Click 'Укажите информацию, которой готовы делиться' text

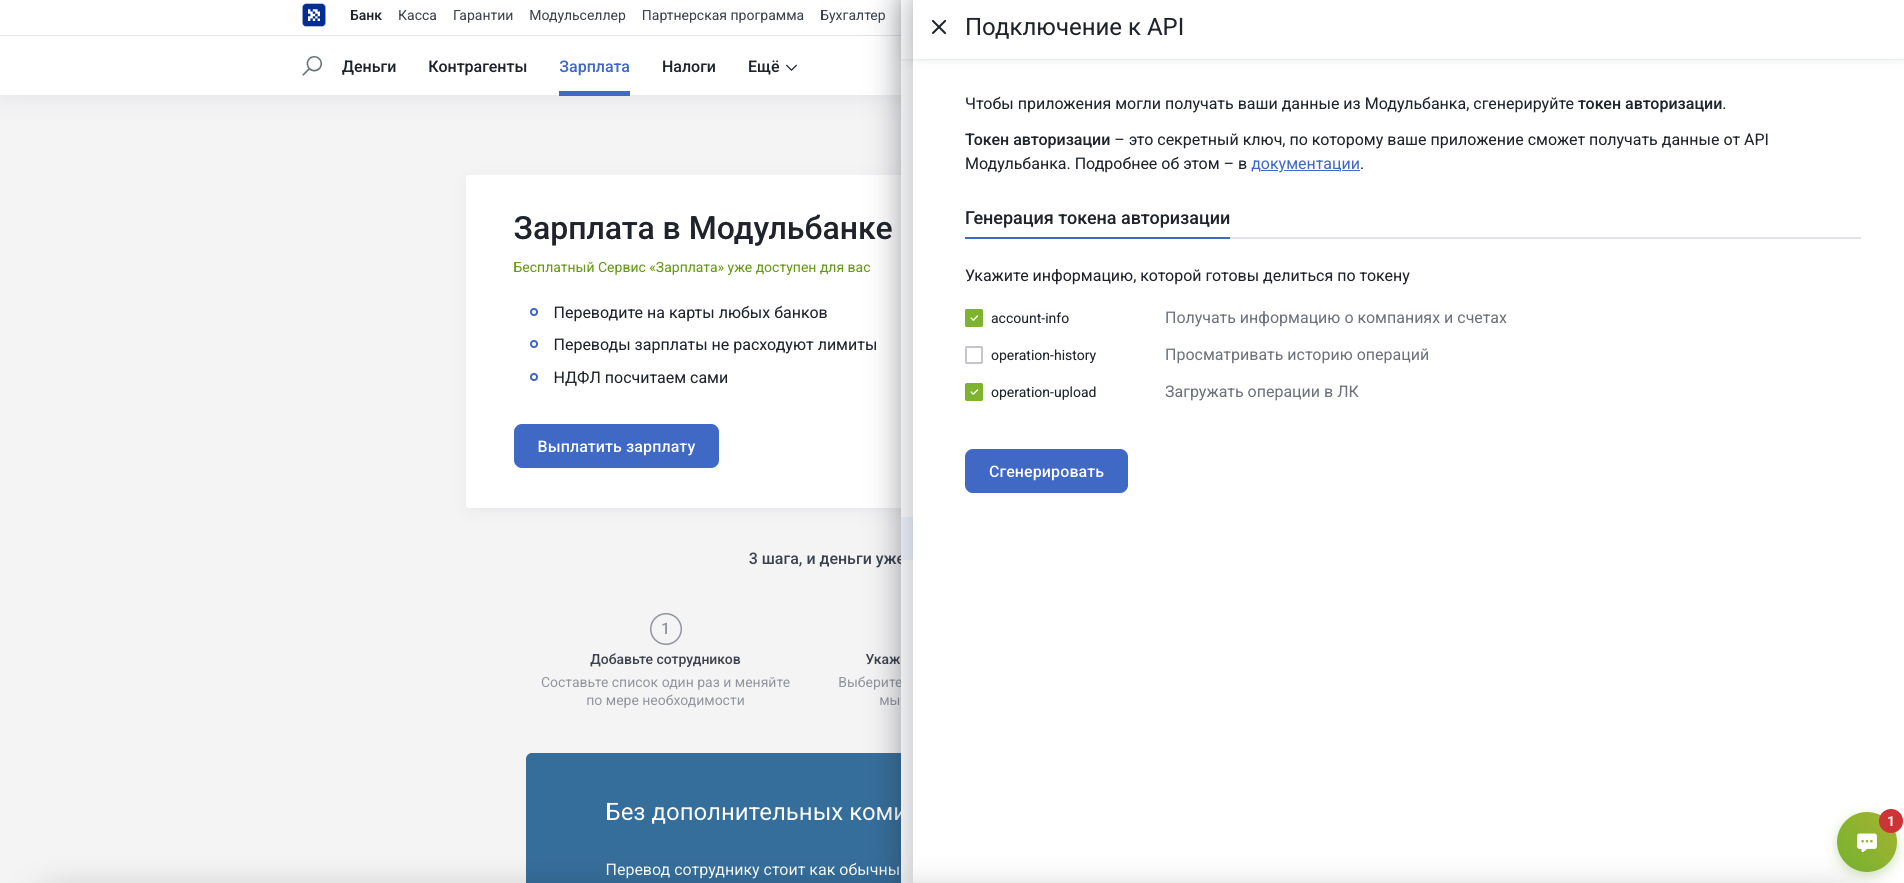pyautogui.click(x=1187, y=276)
